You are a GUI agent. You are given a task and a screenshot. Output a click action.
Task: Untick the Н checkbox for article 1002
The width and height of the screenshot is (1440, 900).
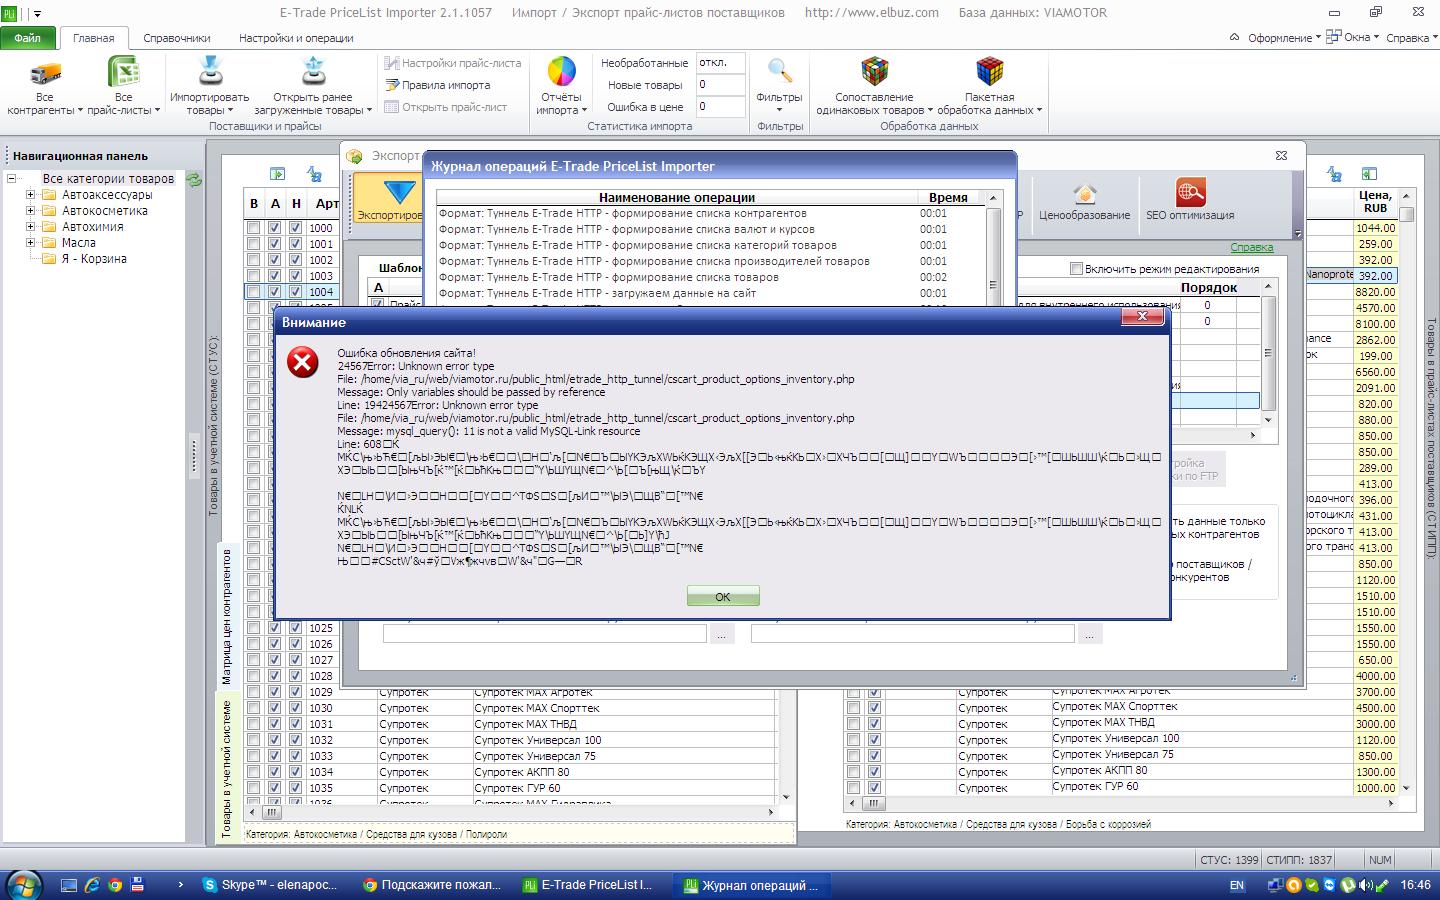click(x=296, y=260)
